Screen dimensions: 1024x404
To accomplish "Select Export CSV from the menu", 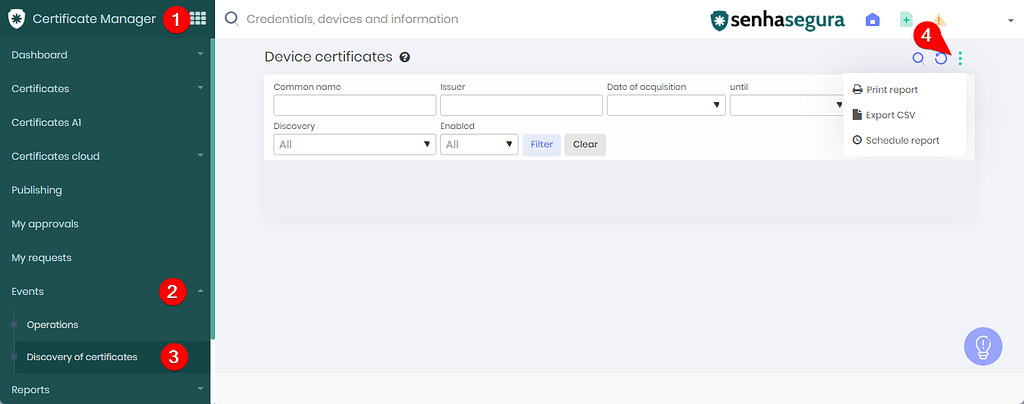I will tap(884, 115).
